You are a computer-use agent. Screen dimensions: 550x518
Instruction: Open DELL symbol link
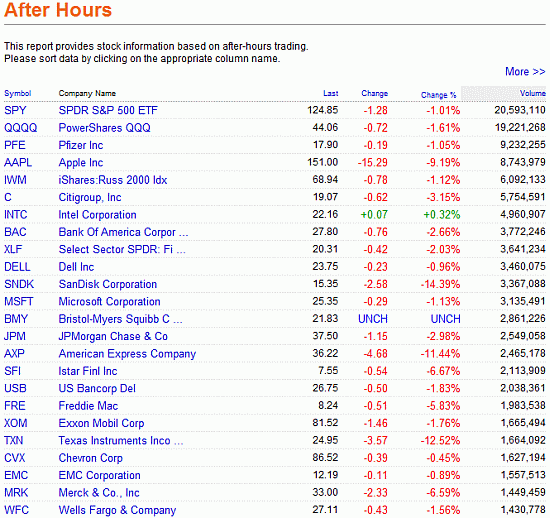pyautogui.click(x=17, y=267)
